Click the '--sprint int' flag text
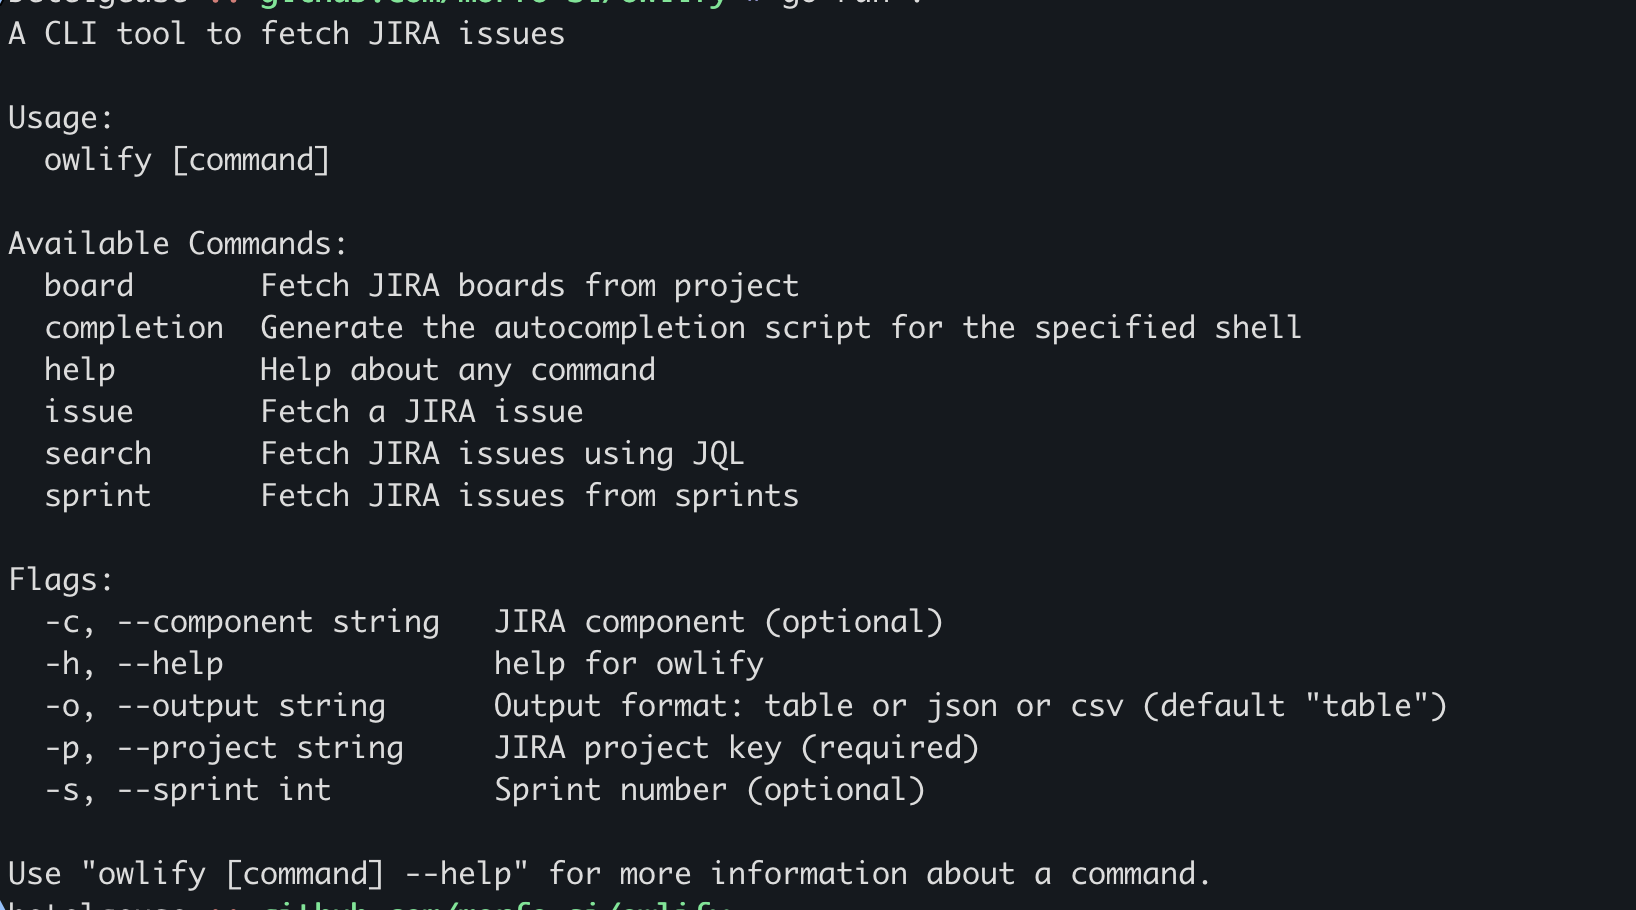Viewport: 1636px width, 910px height. pyautogui.click(x=224, y=791)
